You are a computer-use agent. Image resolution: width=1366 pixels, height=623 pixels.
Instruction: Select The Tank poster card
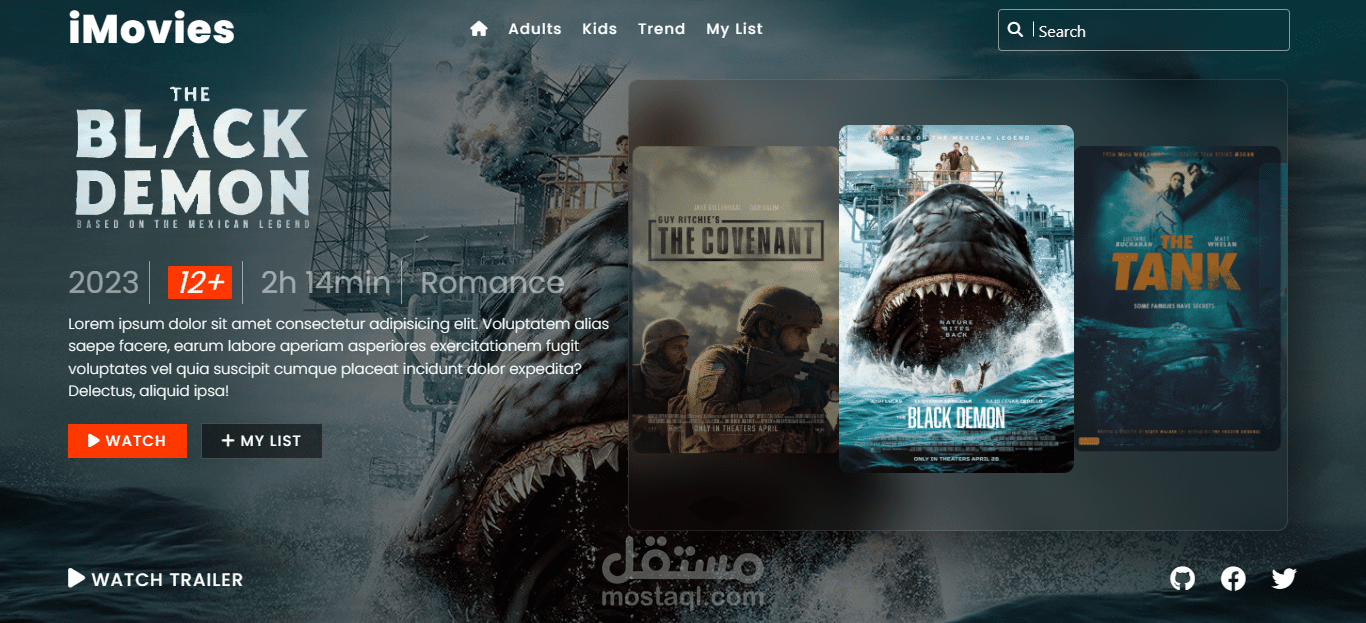pyautogui.click(x=1177, y=298)
